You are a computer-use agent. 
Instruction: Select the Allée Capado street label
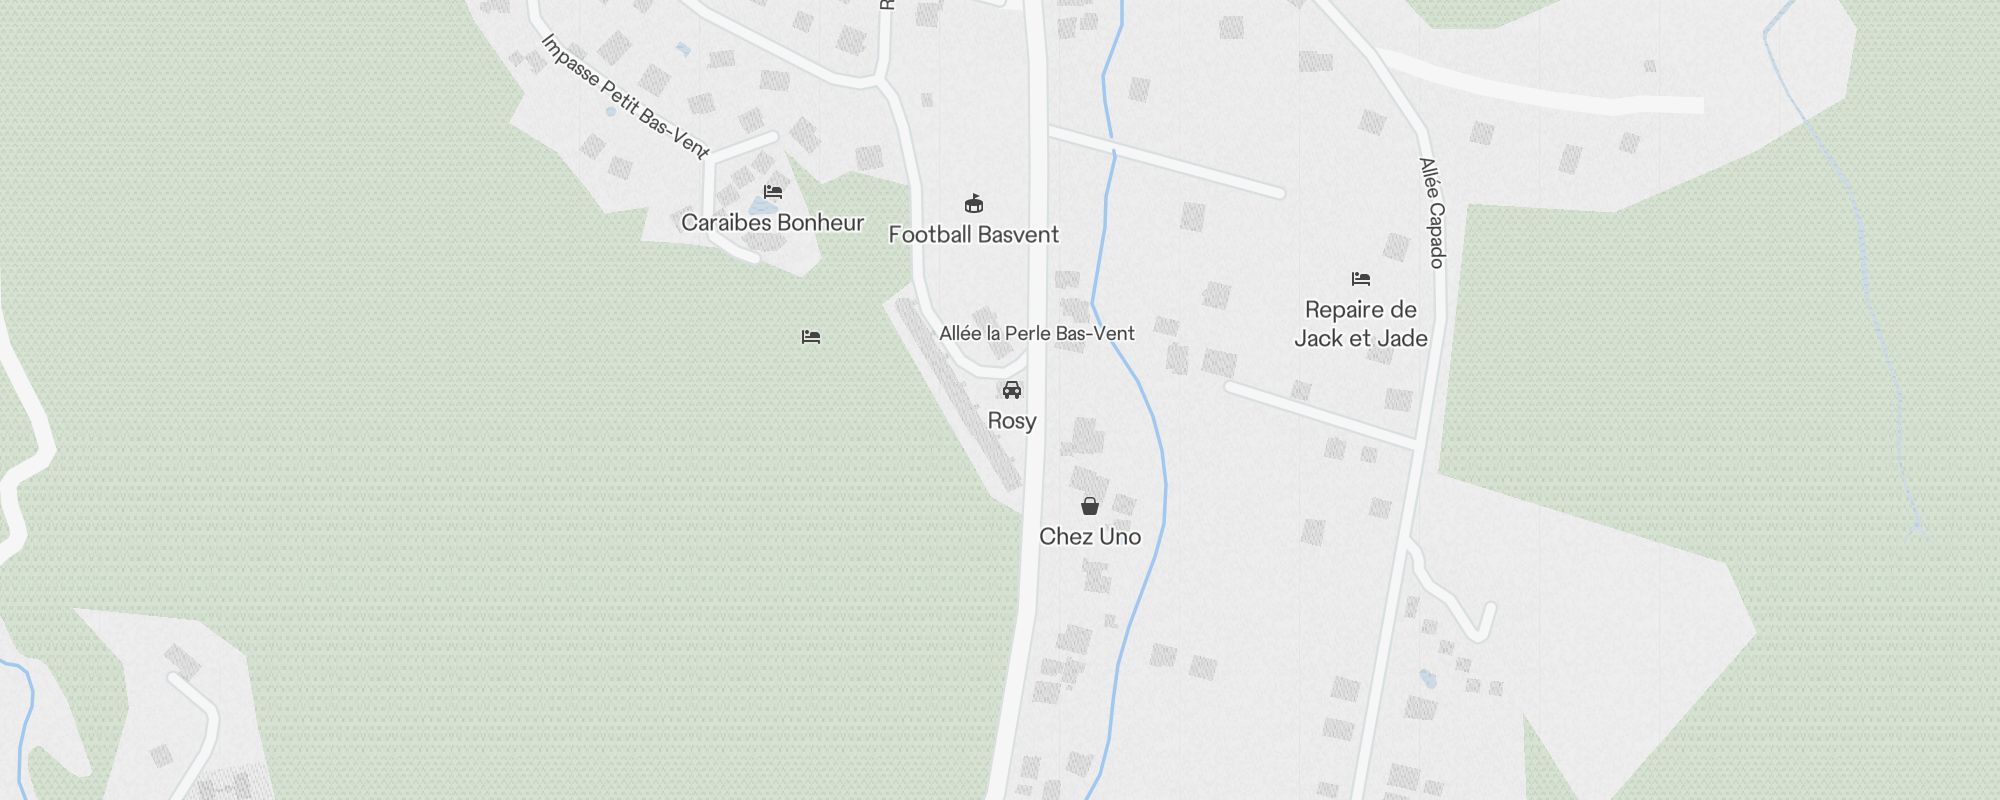point(1433,213)
